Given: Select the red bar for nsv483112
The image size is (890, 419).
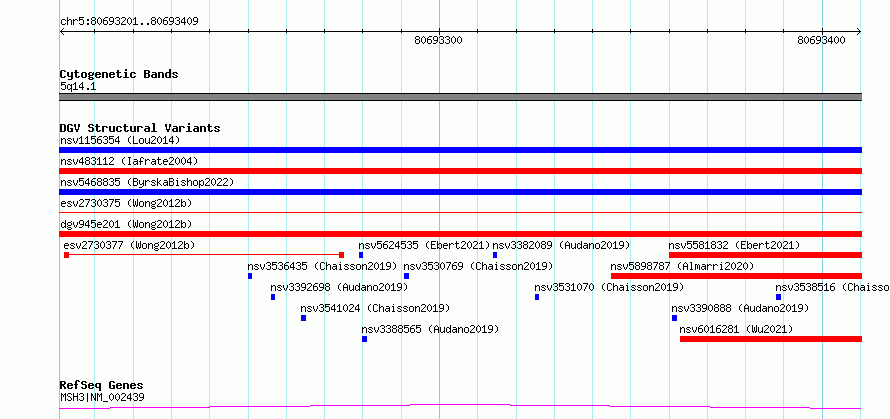Looking at the screenshot, I should tap(460, 171).
